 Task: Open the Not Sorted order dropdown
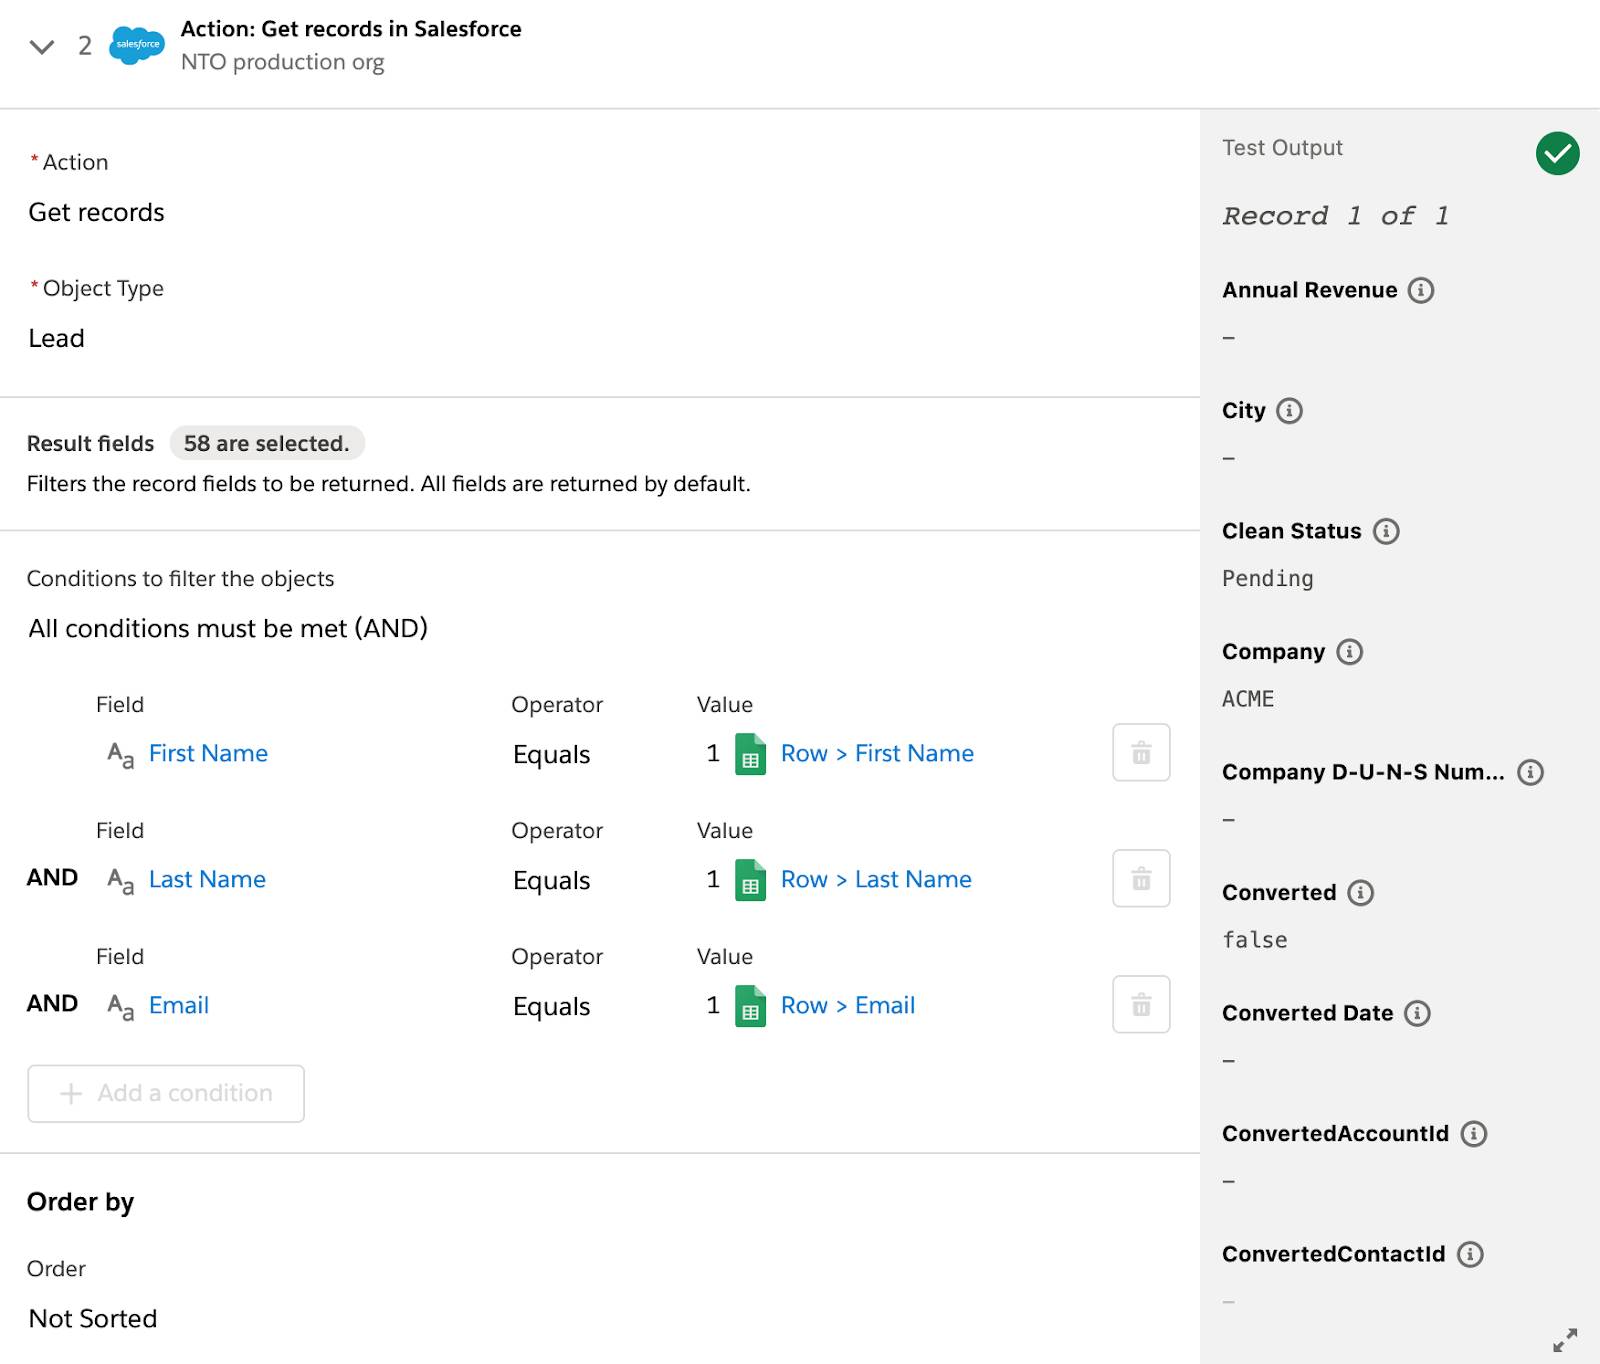pos(93,1318)
